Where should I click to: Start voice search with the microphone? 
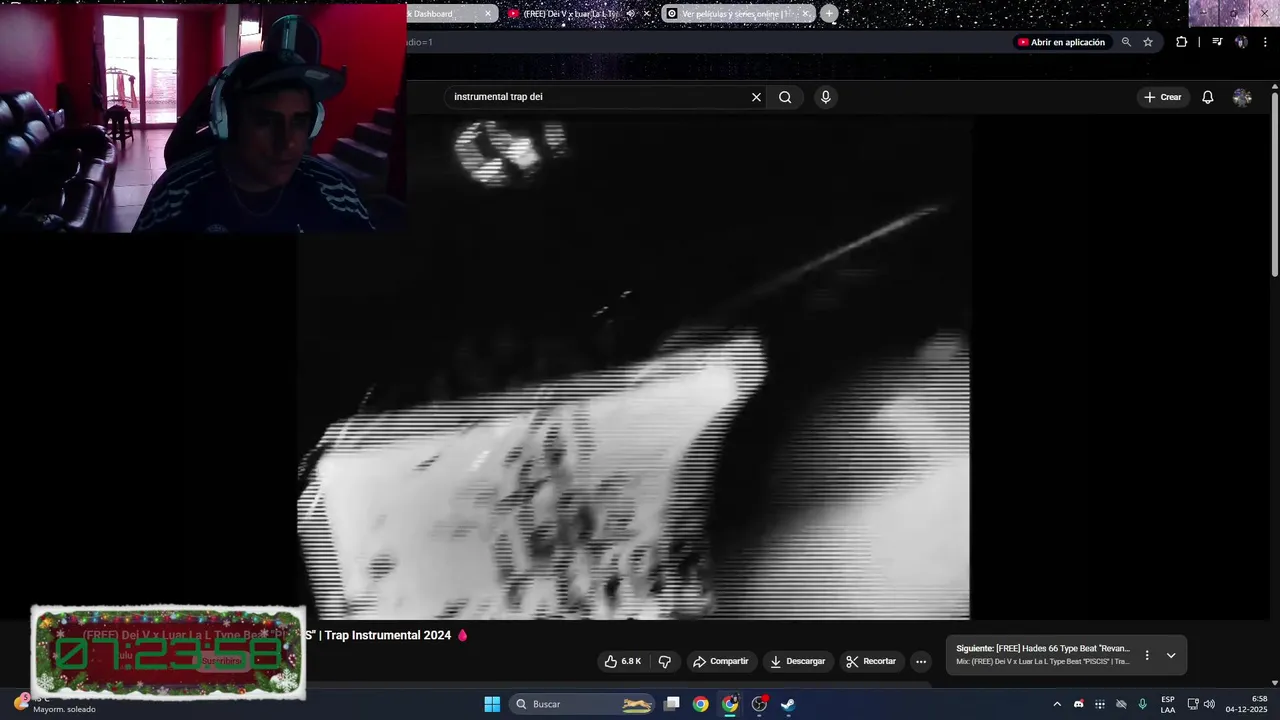point(825,97)
